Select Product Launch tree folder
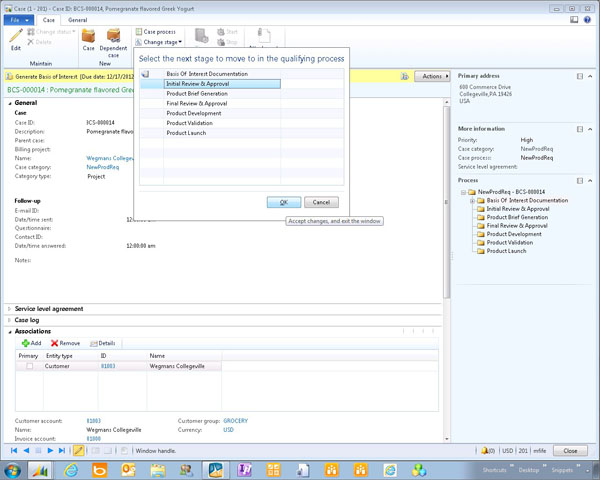The width and height of the screenshot is (600, 480). [502, 251]
